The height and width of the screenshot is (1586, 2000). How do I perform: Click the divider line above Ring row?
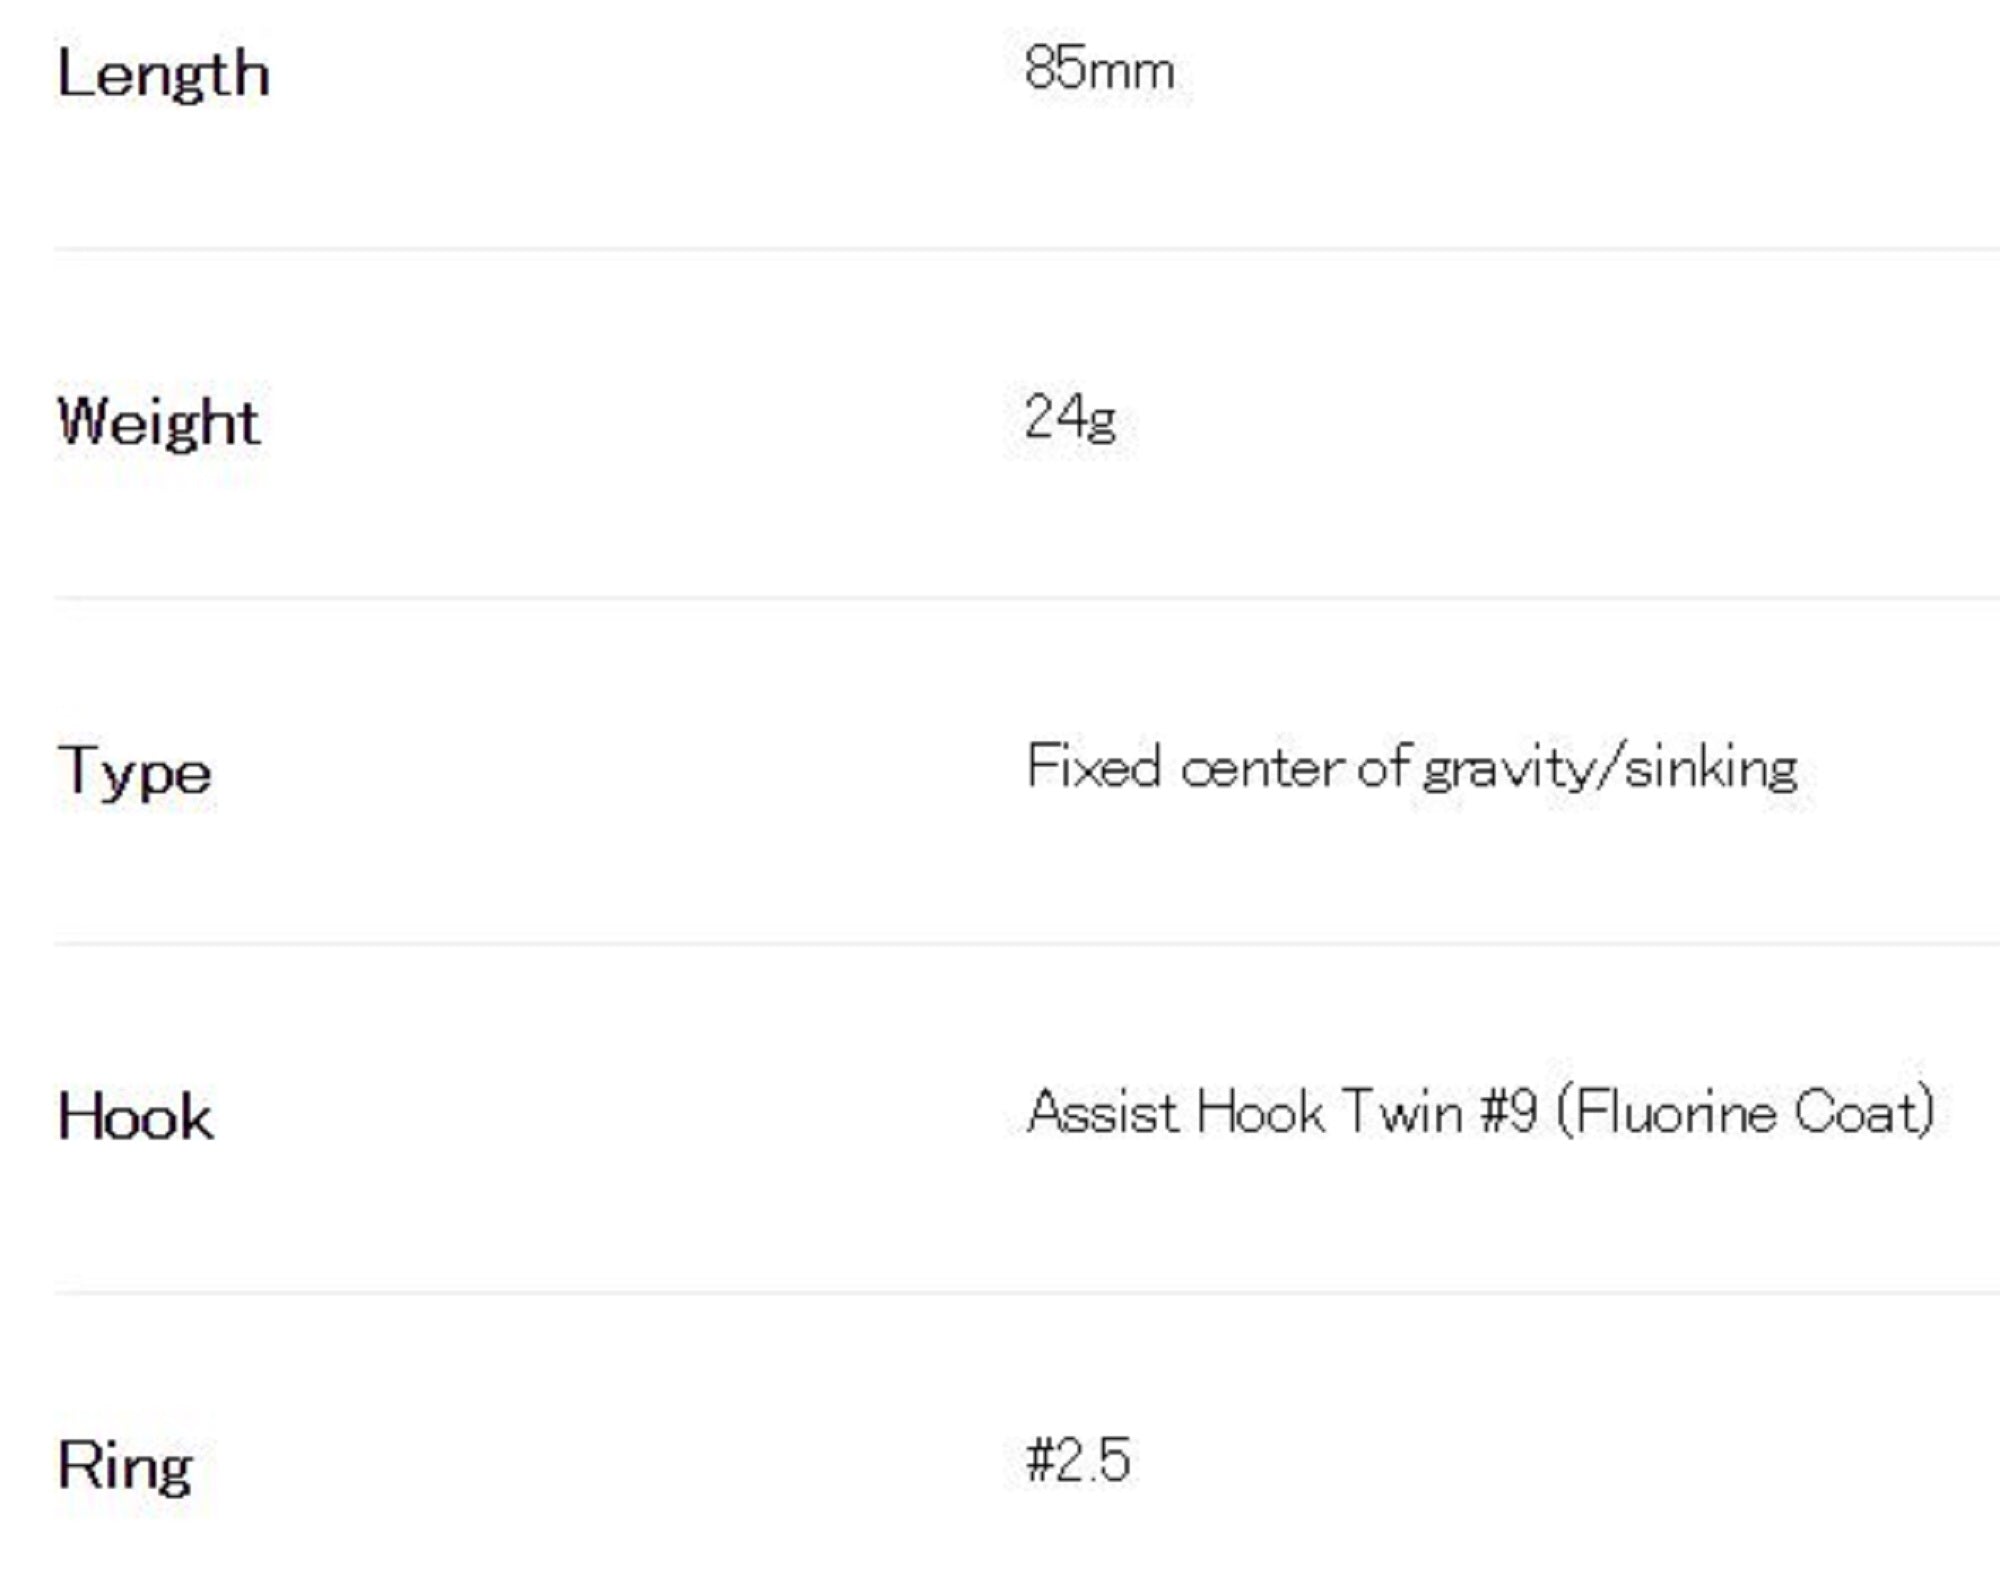point(1000,1293)
